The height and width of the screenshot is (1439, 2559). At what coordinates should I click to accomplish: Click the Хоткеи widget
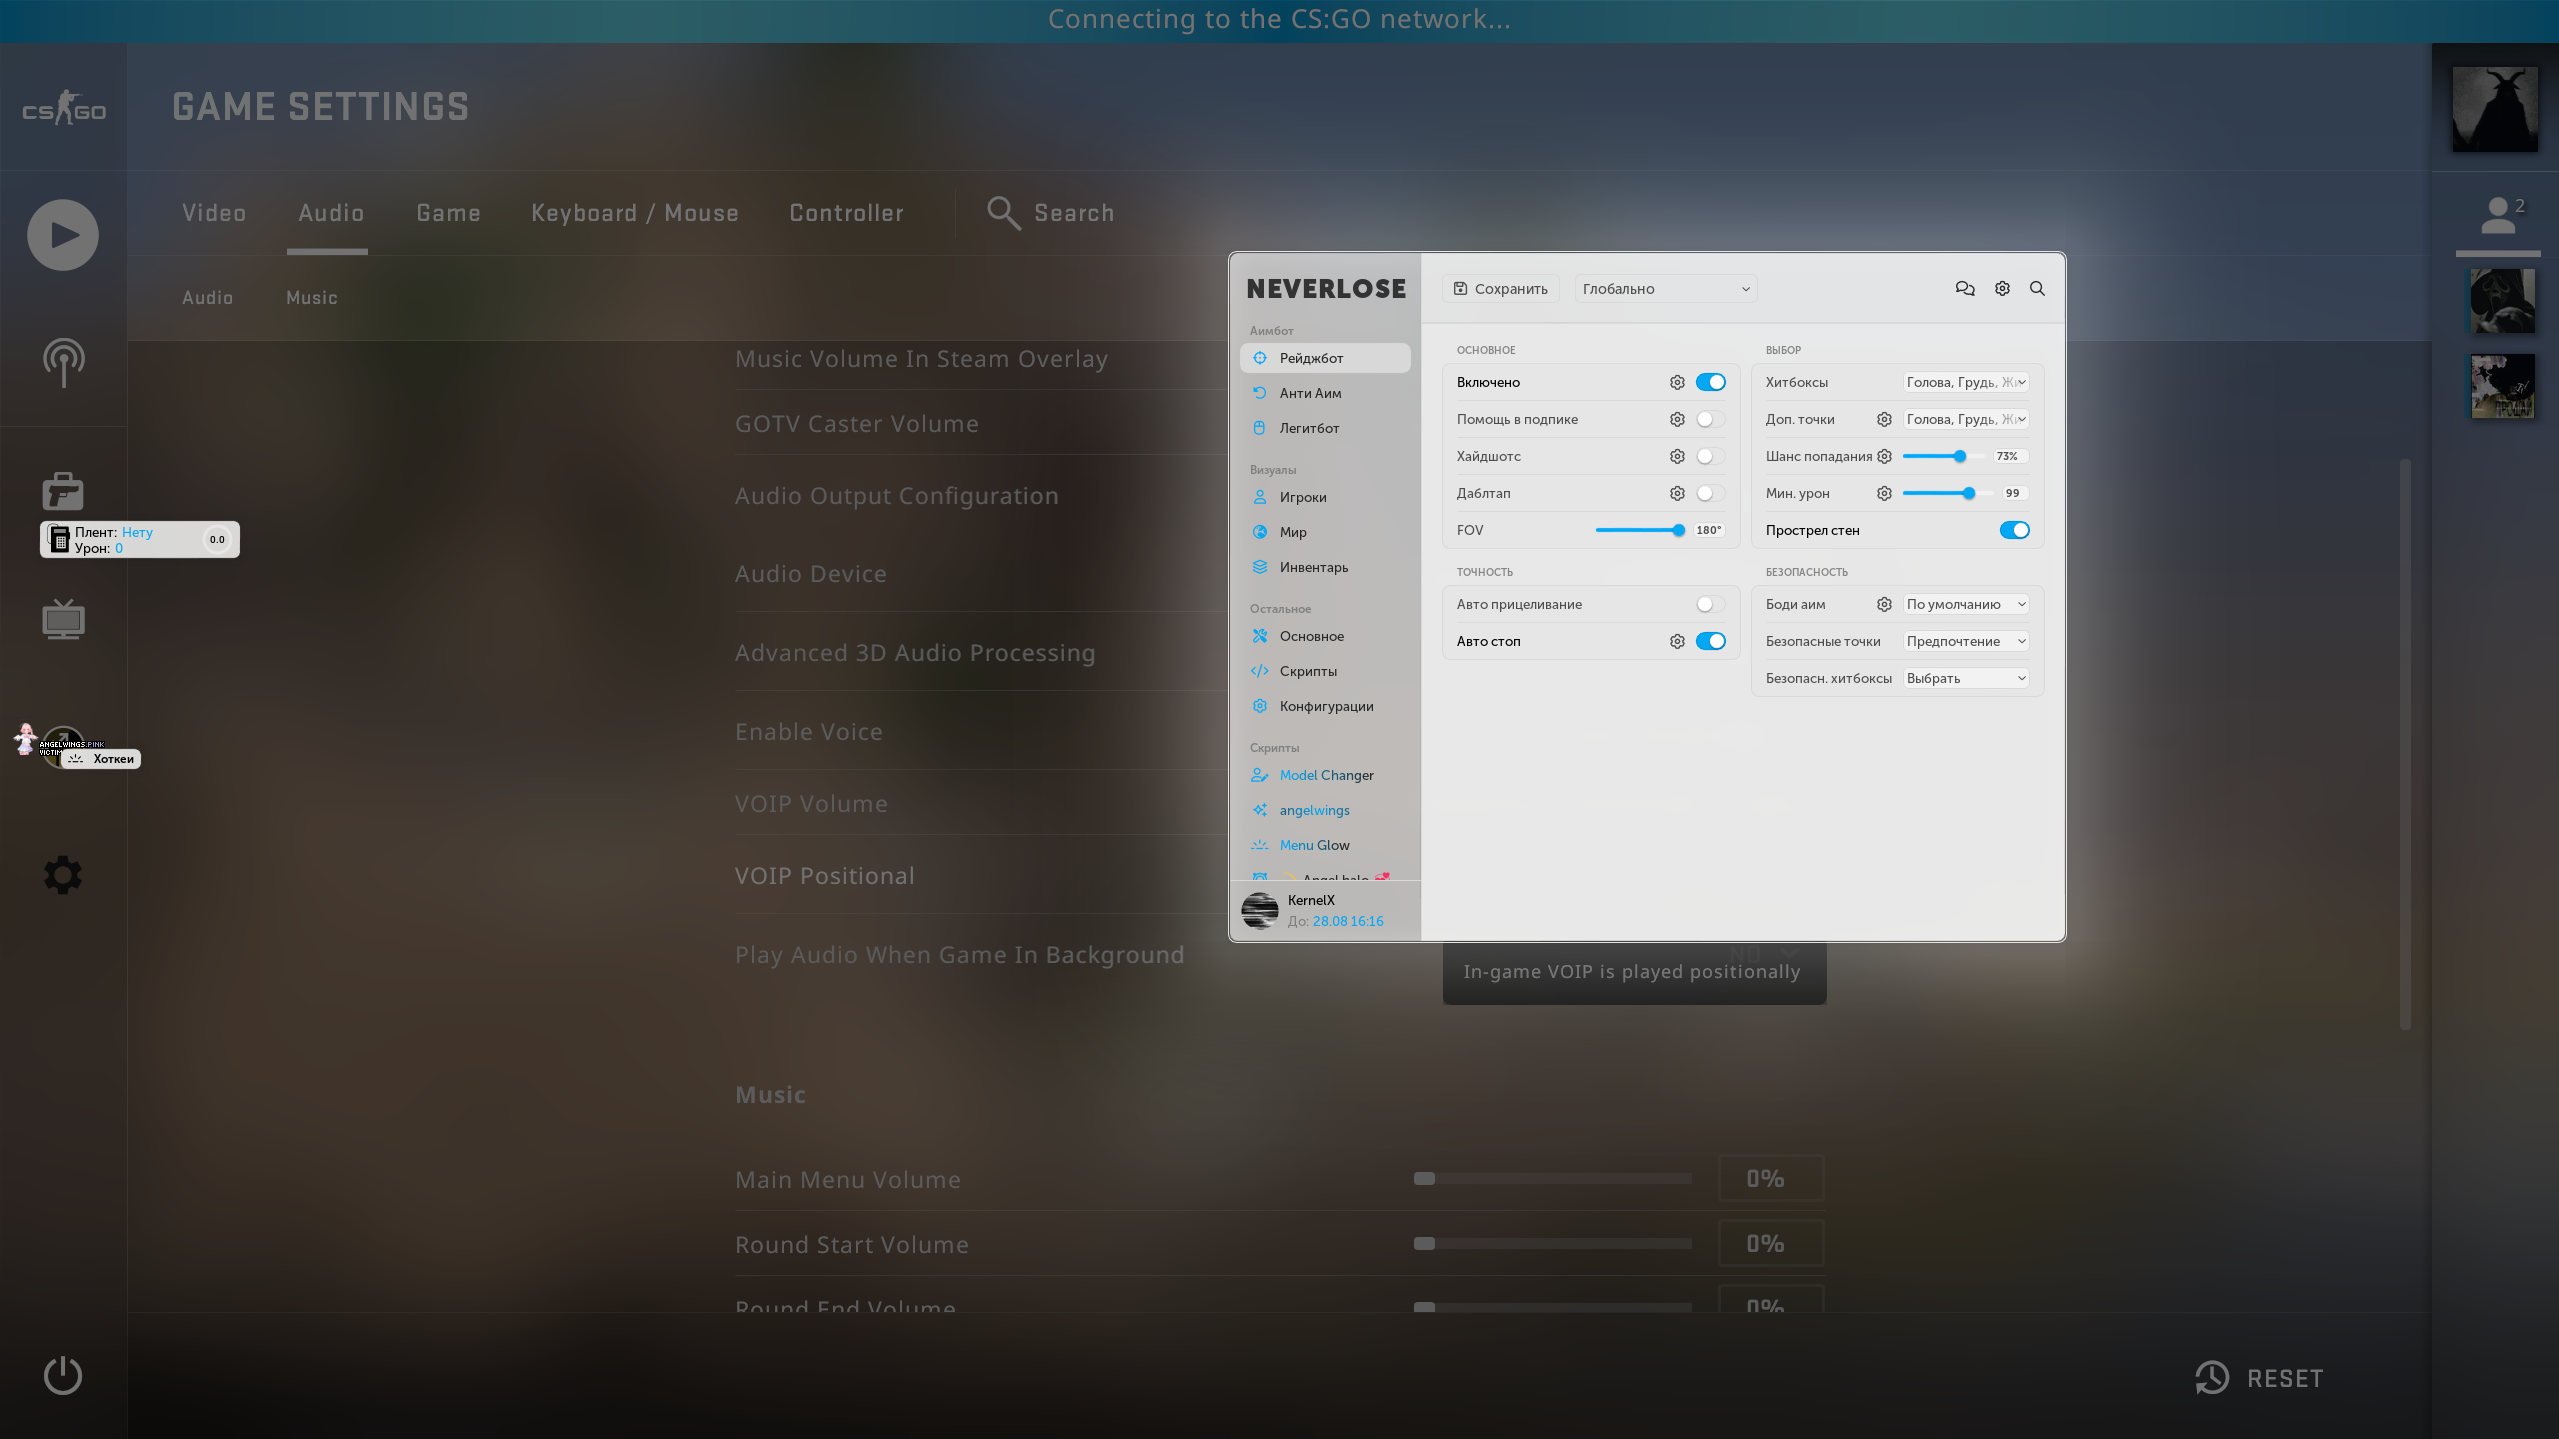pyautogui.click(x=101, y=759)
